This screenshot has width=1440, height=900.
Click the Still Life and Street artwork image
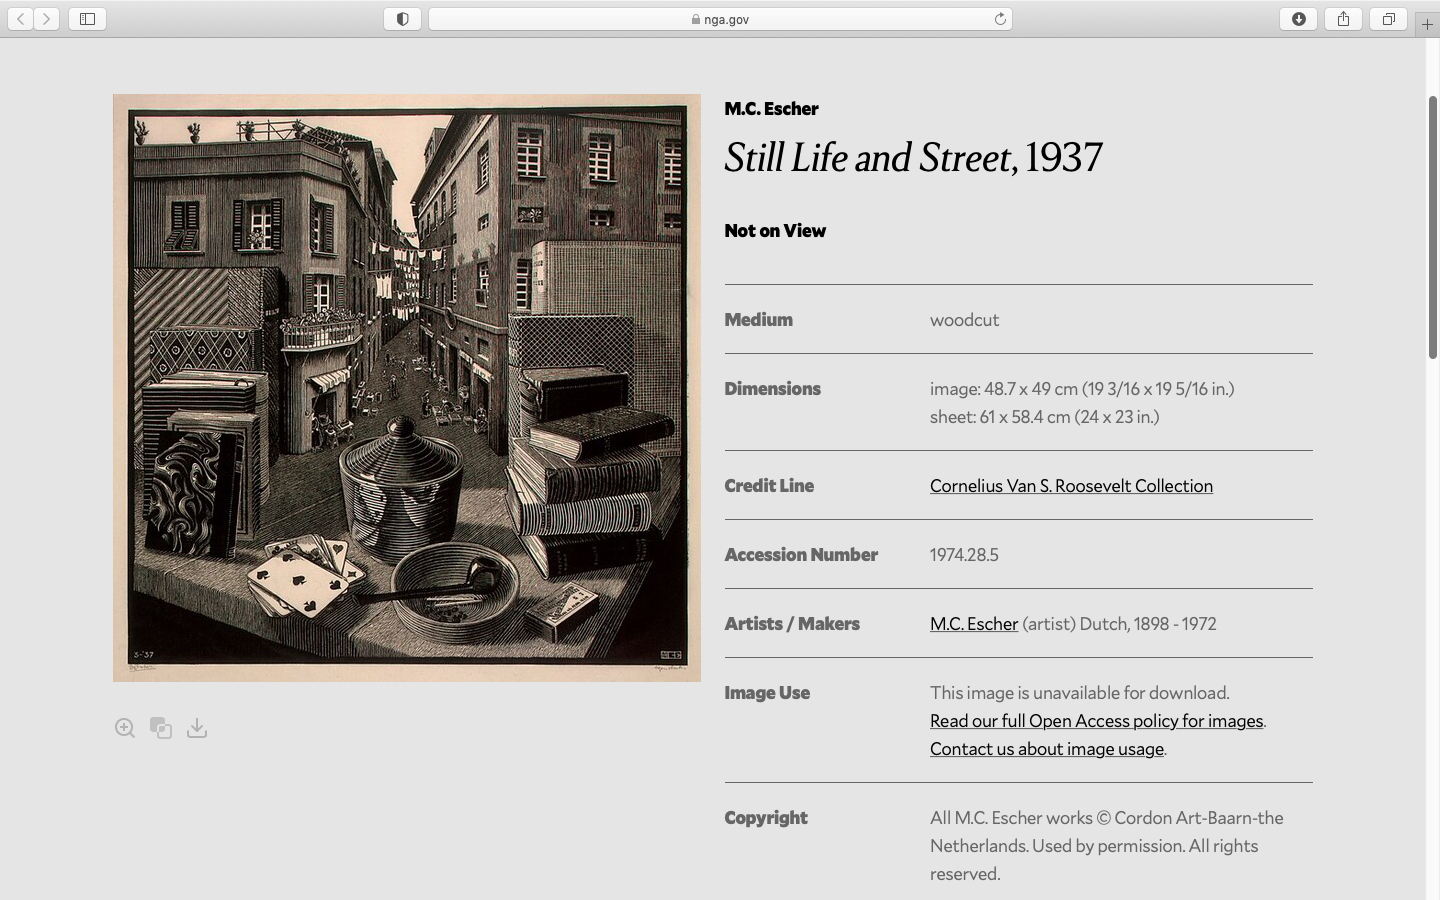[407, 388]
